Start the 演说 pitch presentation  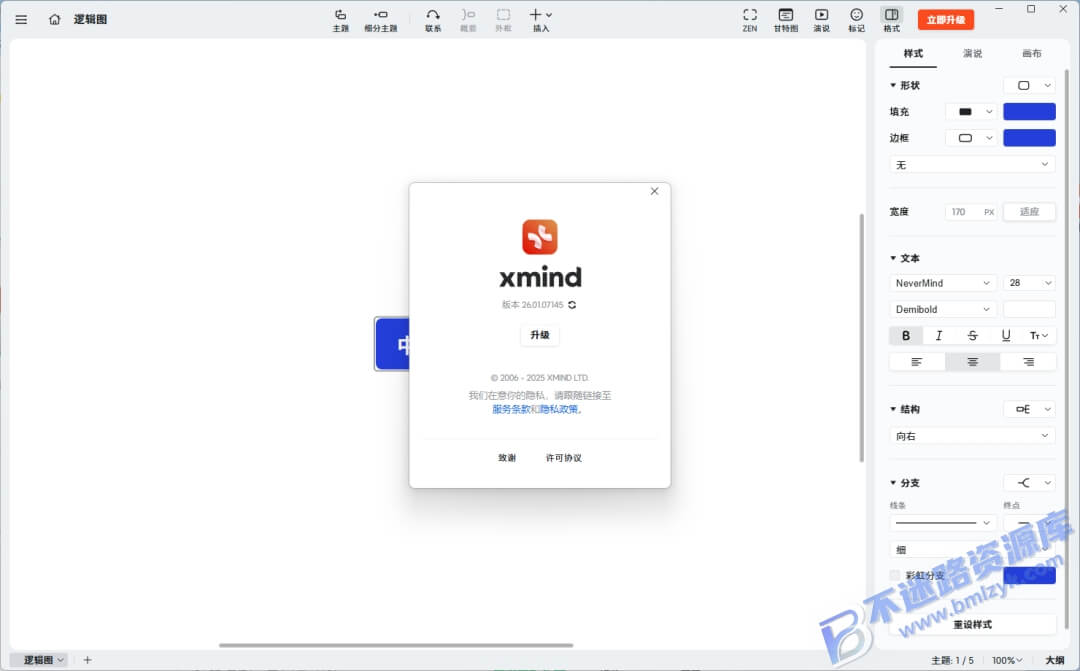[x=821, y=20]
